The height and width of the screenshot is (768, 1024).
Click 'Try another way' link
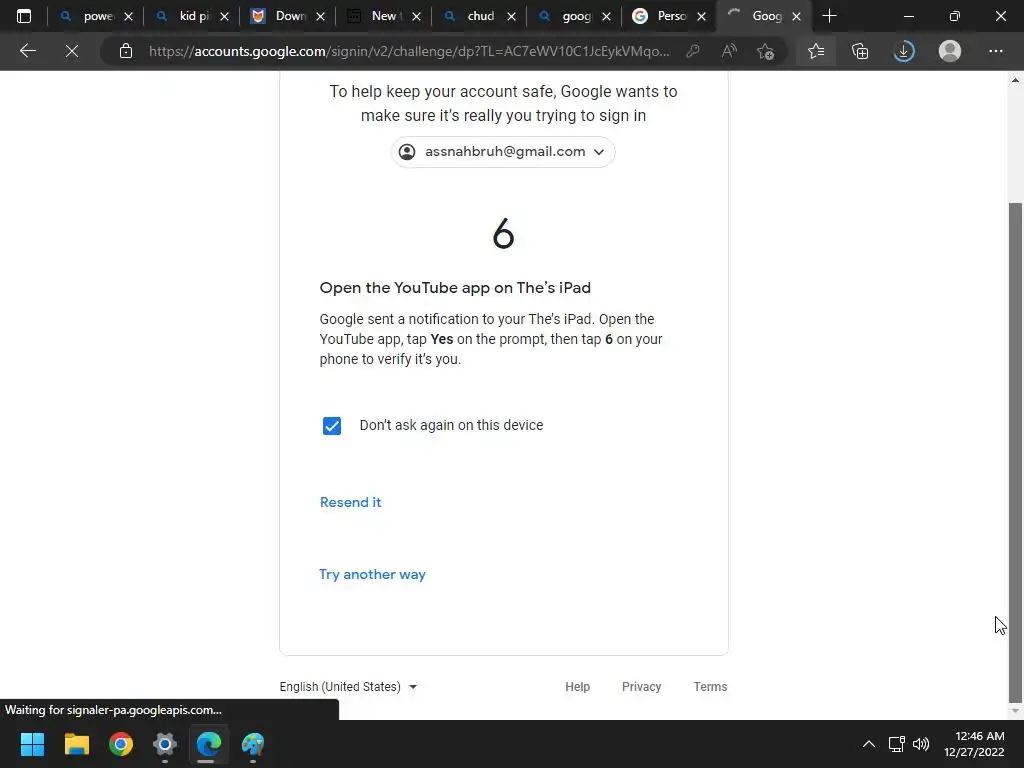pos(372,574)
